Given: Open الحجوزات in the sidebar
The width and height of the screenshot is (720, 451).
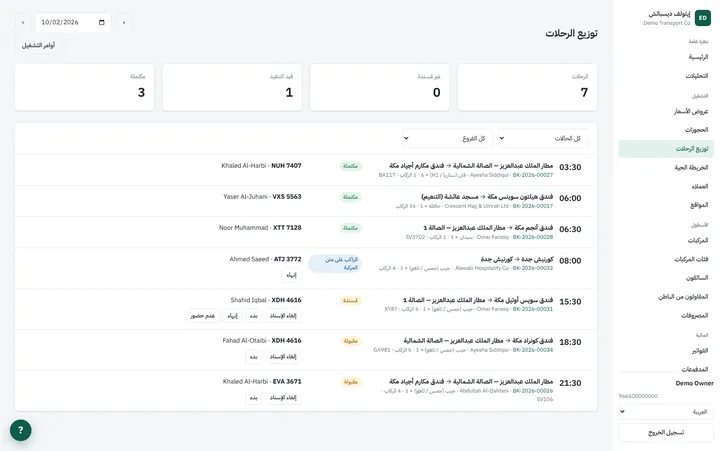Looking at the screenshot, I should [666, 130].
